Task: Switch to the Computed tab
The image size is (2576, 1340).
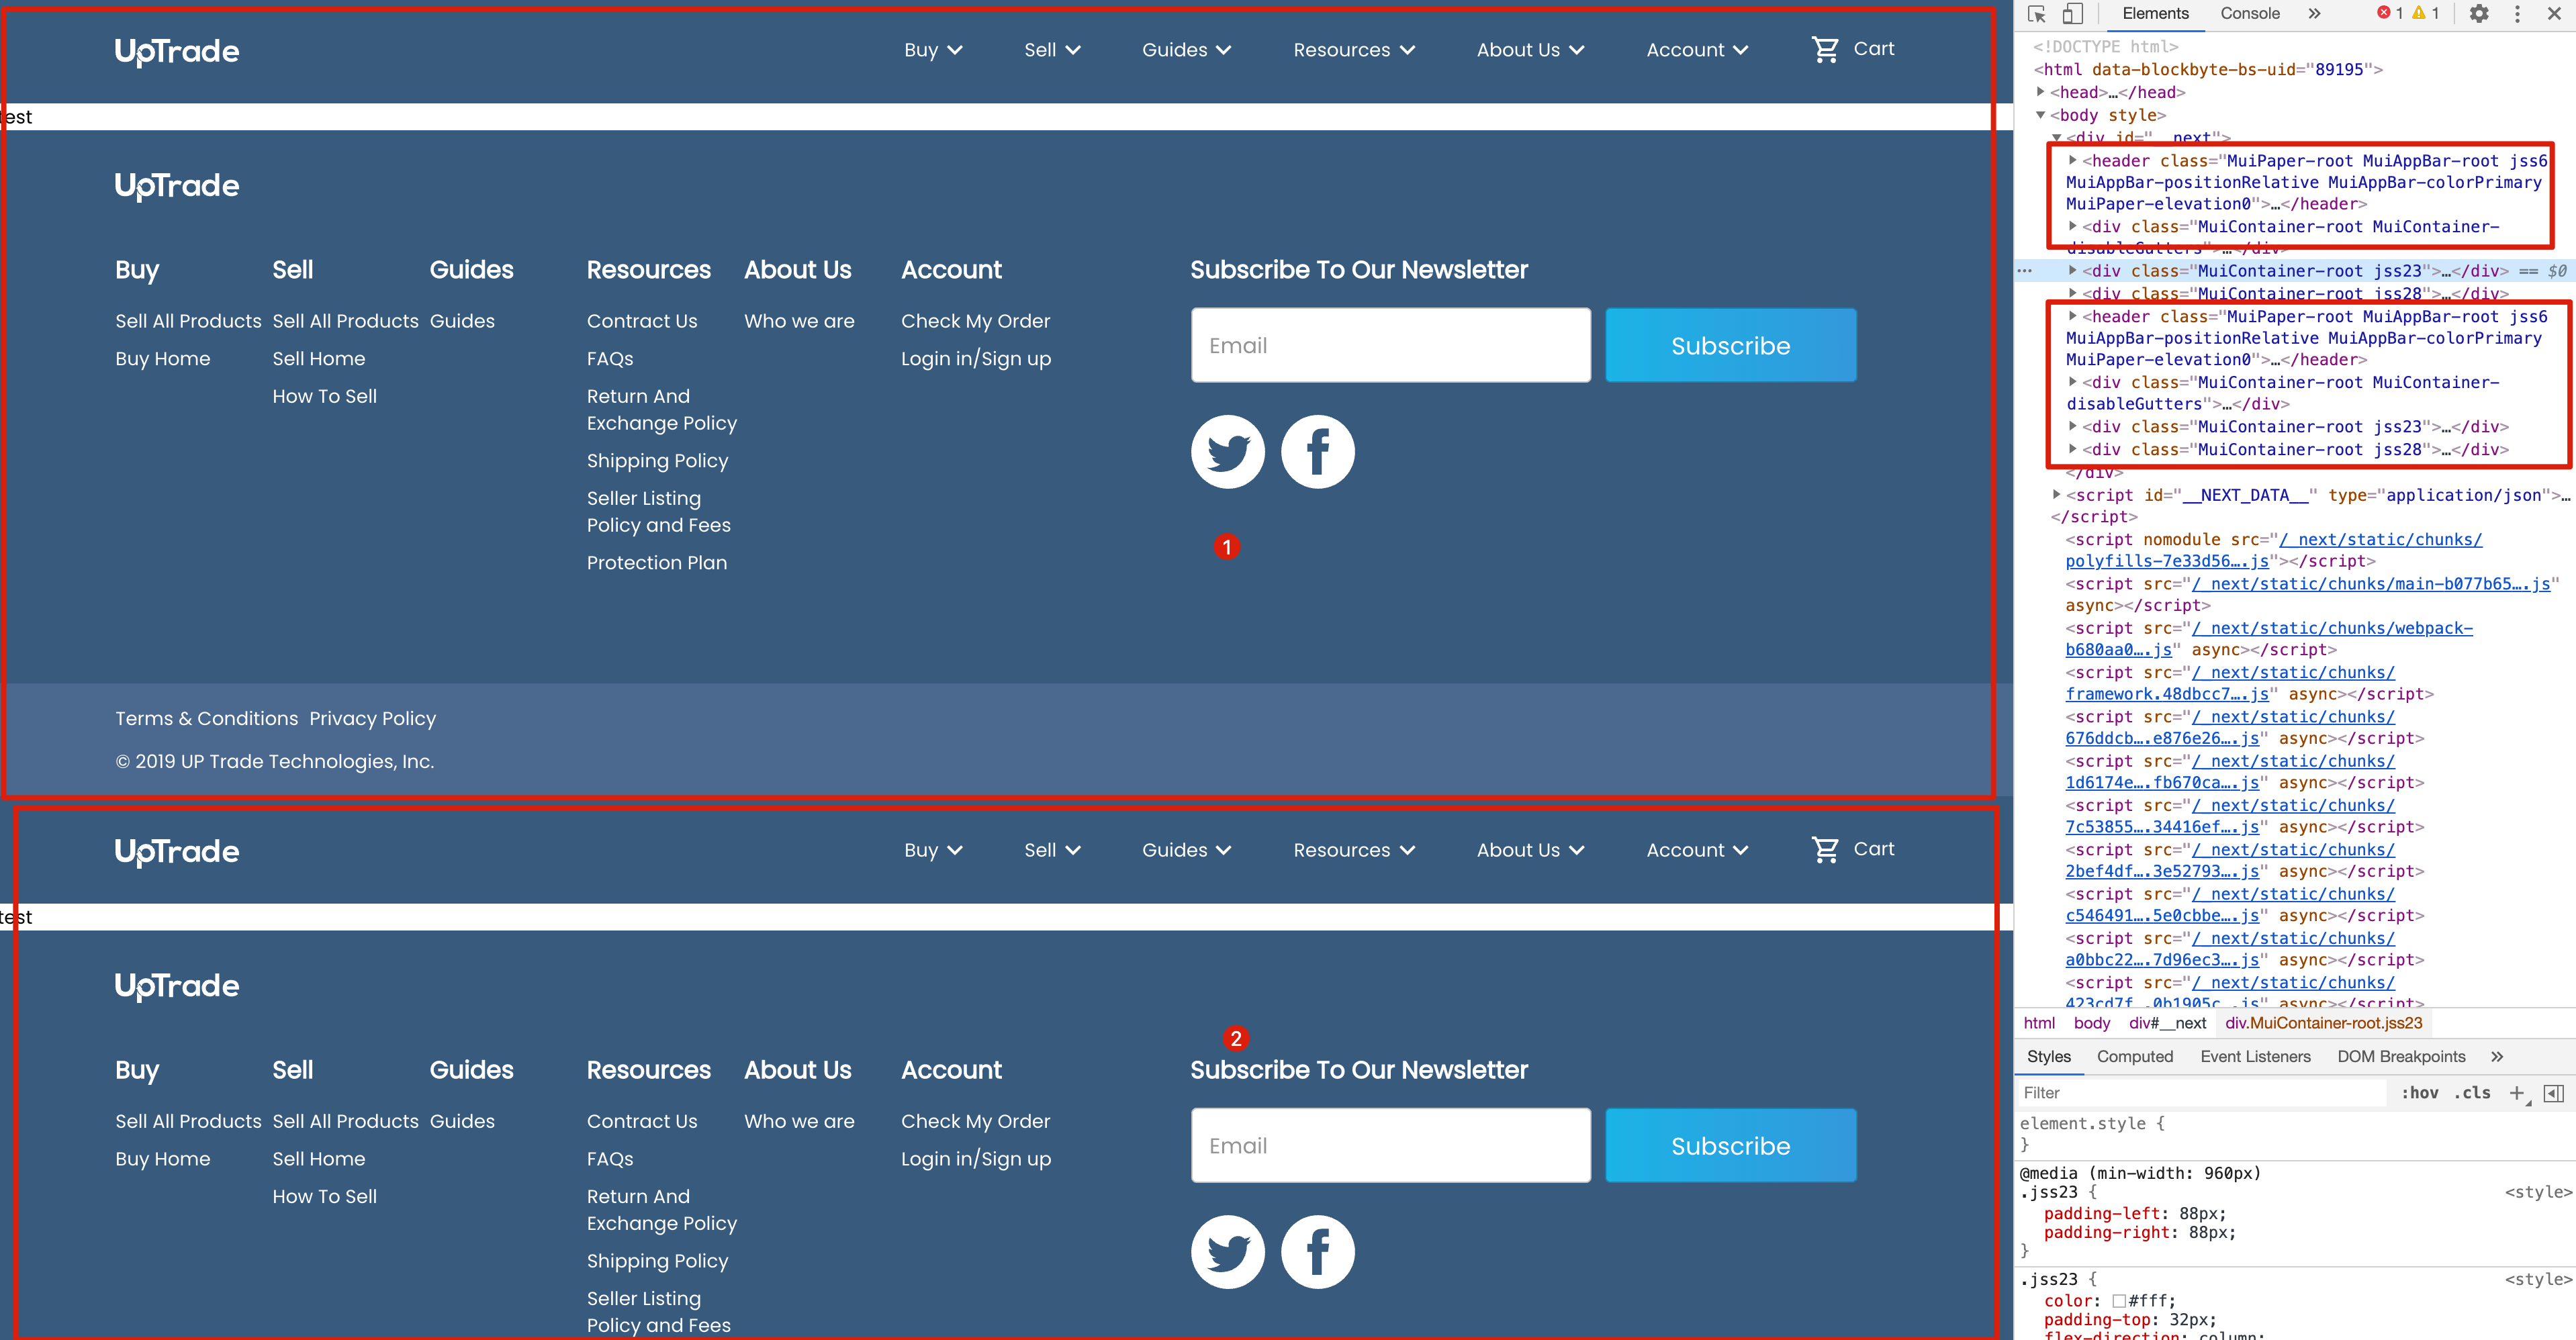Action: [x=2134, y=1056]
